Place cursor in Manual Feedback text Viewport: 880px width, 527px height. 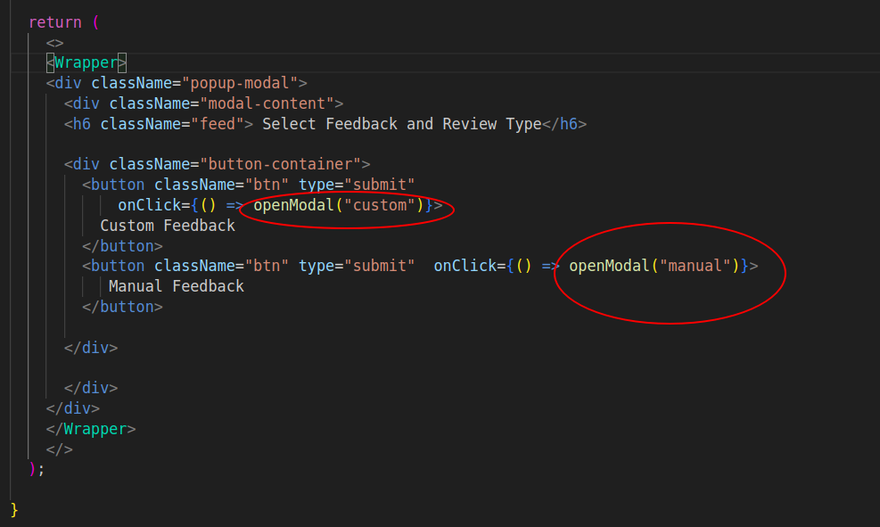pos(176,286)
